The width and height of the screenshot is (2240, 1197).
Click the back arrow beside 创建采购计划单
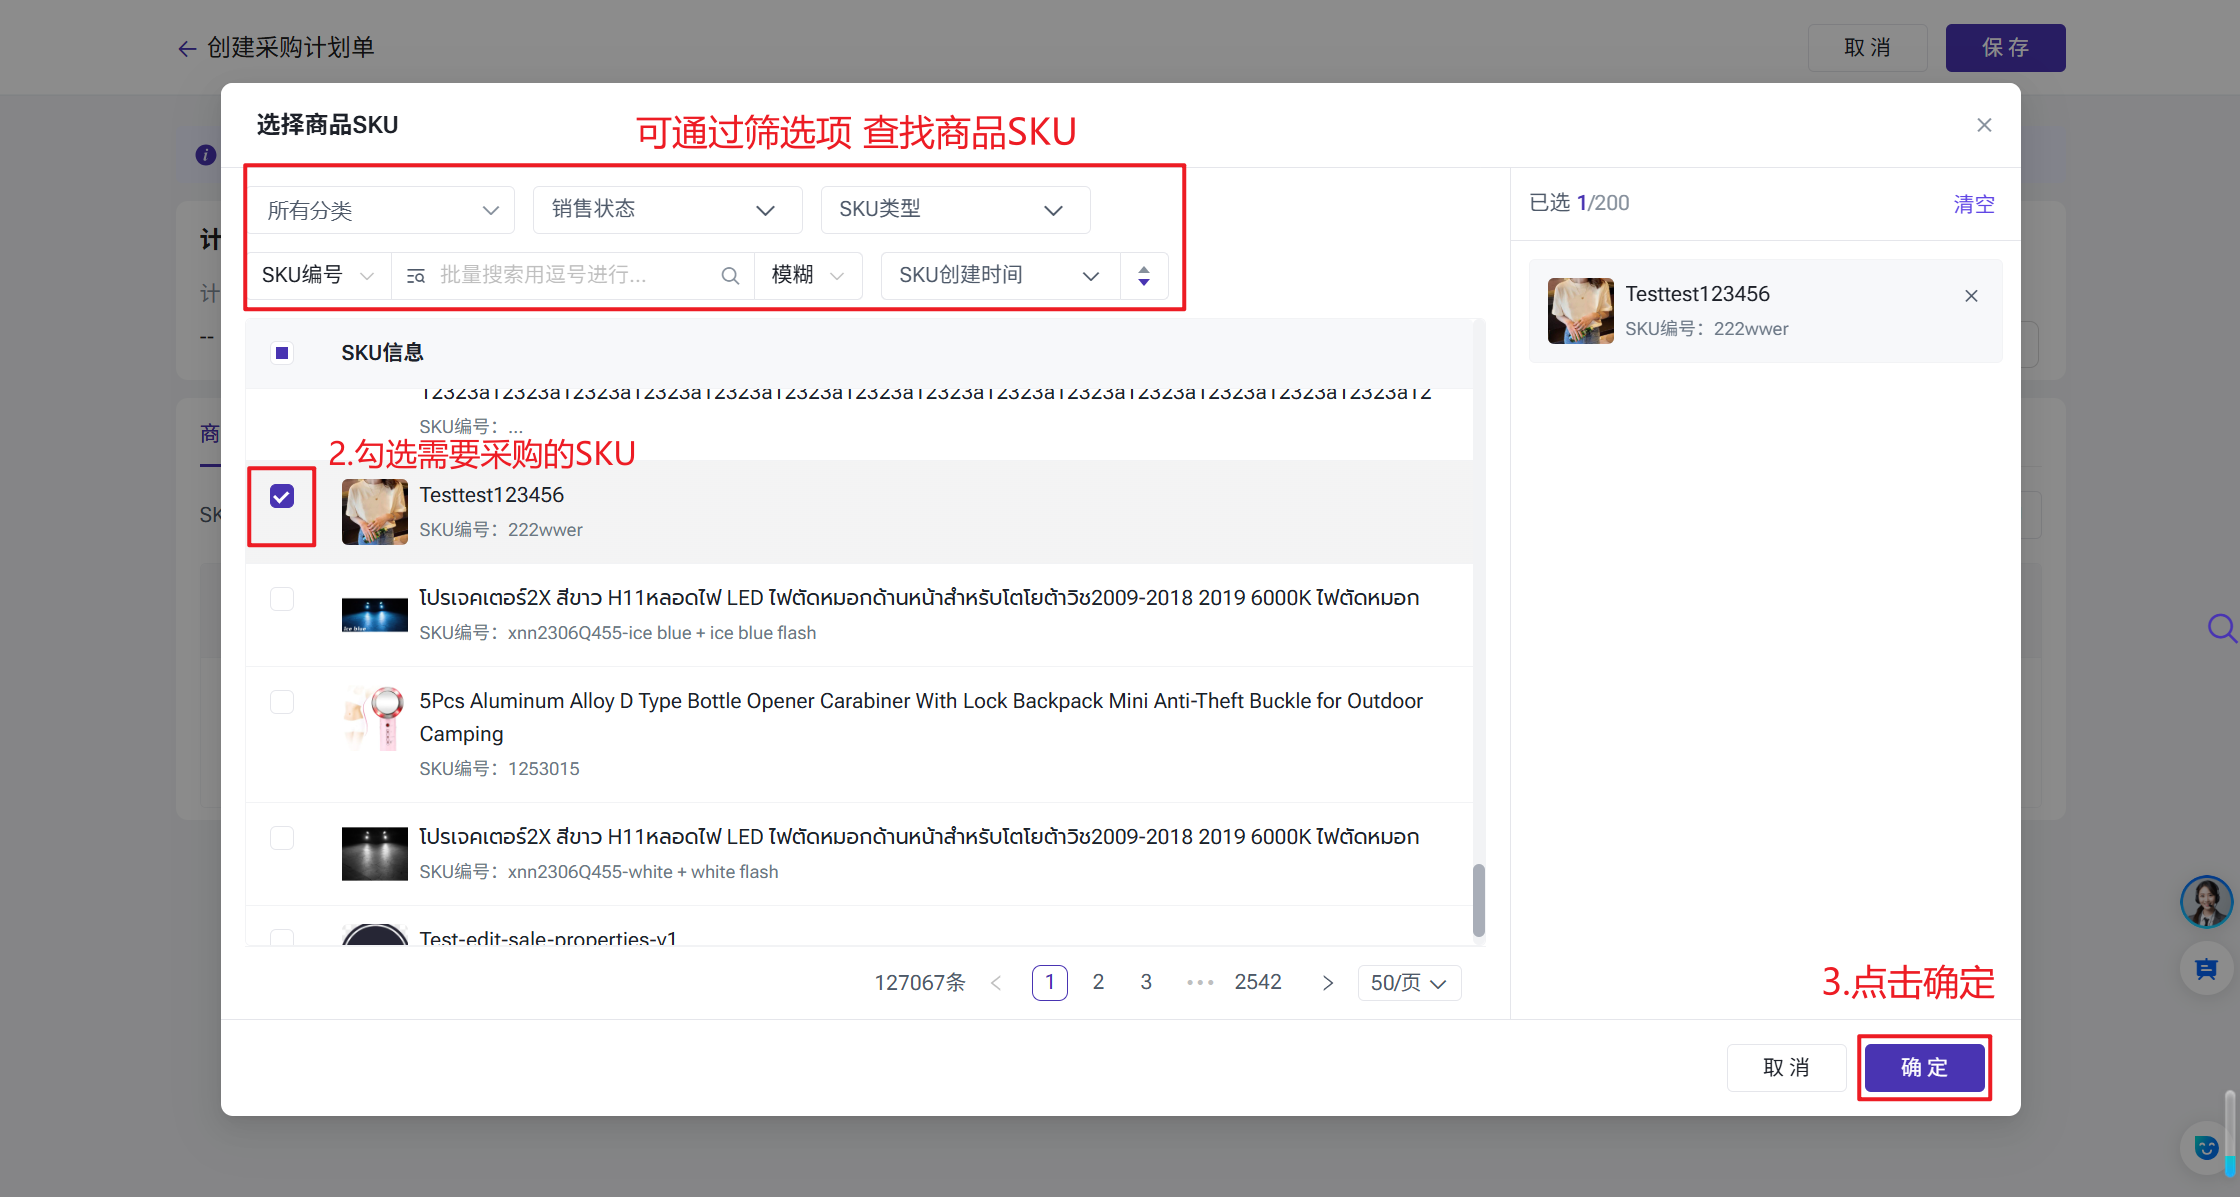(x=187, y=48)
